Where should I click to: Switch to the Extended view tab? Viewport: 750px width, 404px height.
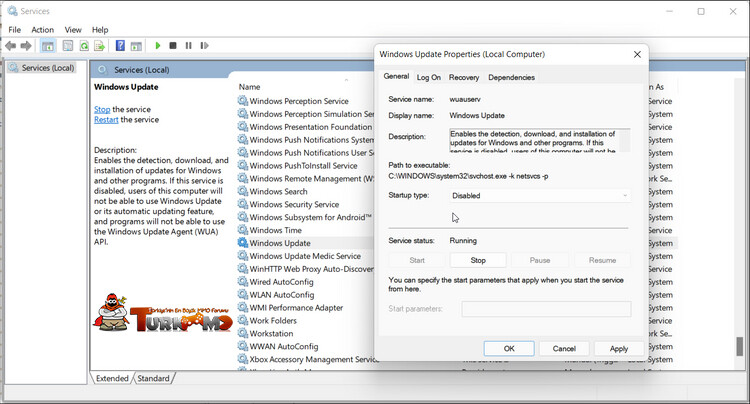[x=112, y=378]
